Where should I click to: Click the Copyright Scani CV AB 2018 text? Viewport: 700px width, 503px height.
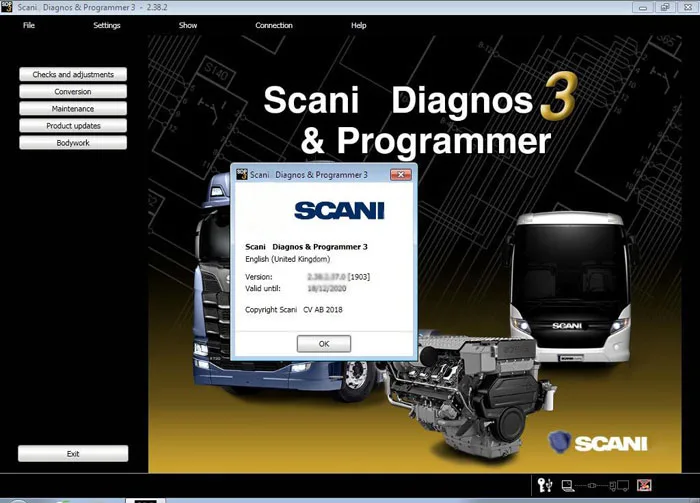pyautogui.click(x=294, y=310)
